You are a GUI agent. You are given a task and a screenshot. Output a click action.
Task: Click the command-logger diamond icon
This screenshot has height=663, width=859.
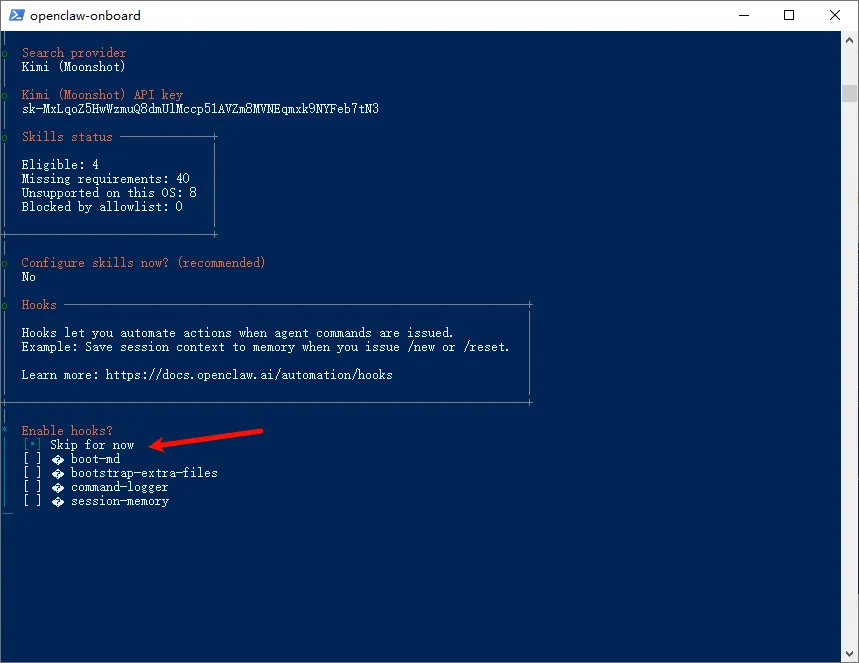pos(58,488)
